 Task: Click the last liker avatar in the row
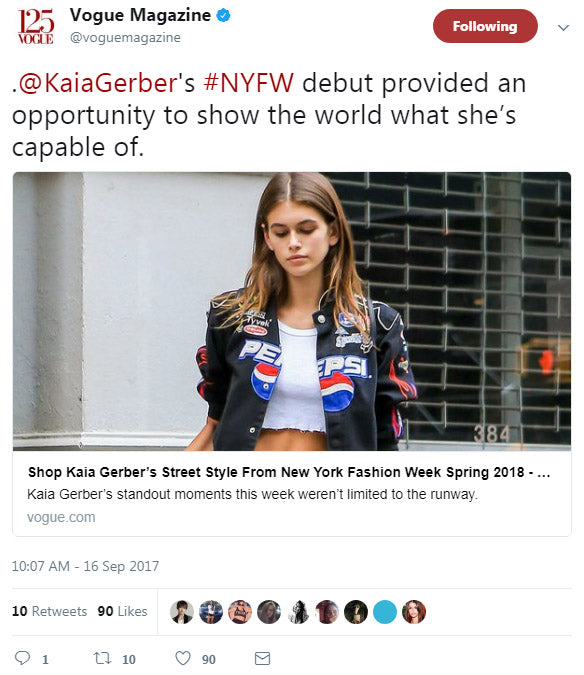[x=414, y=612]
